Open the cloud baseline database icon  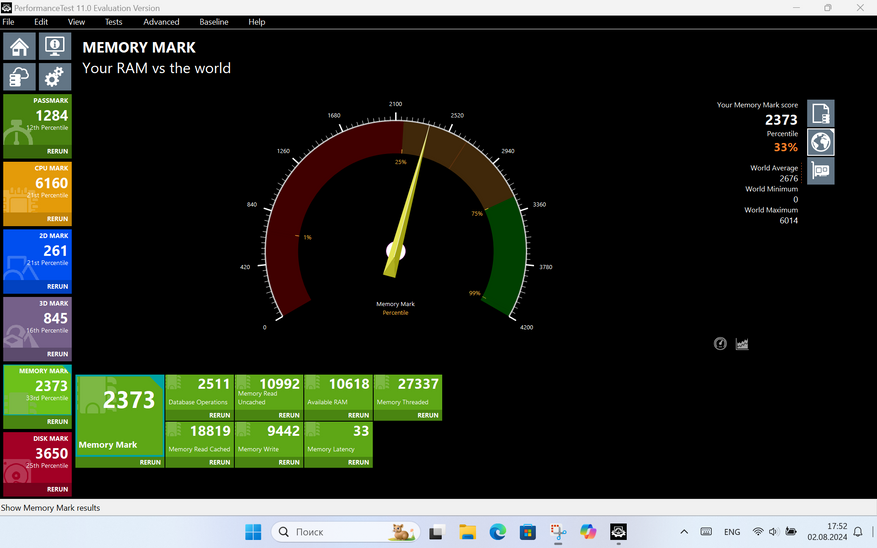click(19, 76)
